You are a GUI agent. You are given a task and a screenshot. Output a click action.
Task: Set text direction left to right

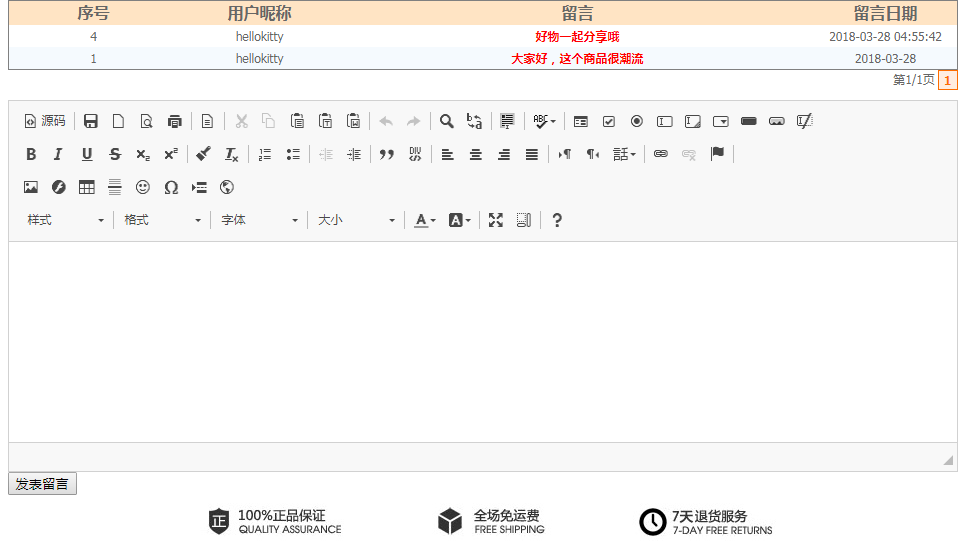(x=565, y=154)
